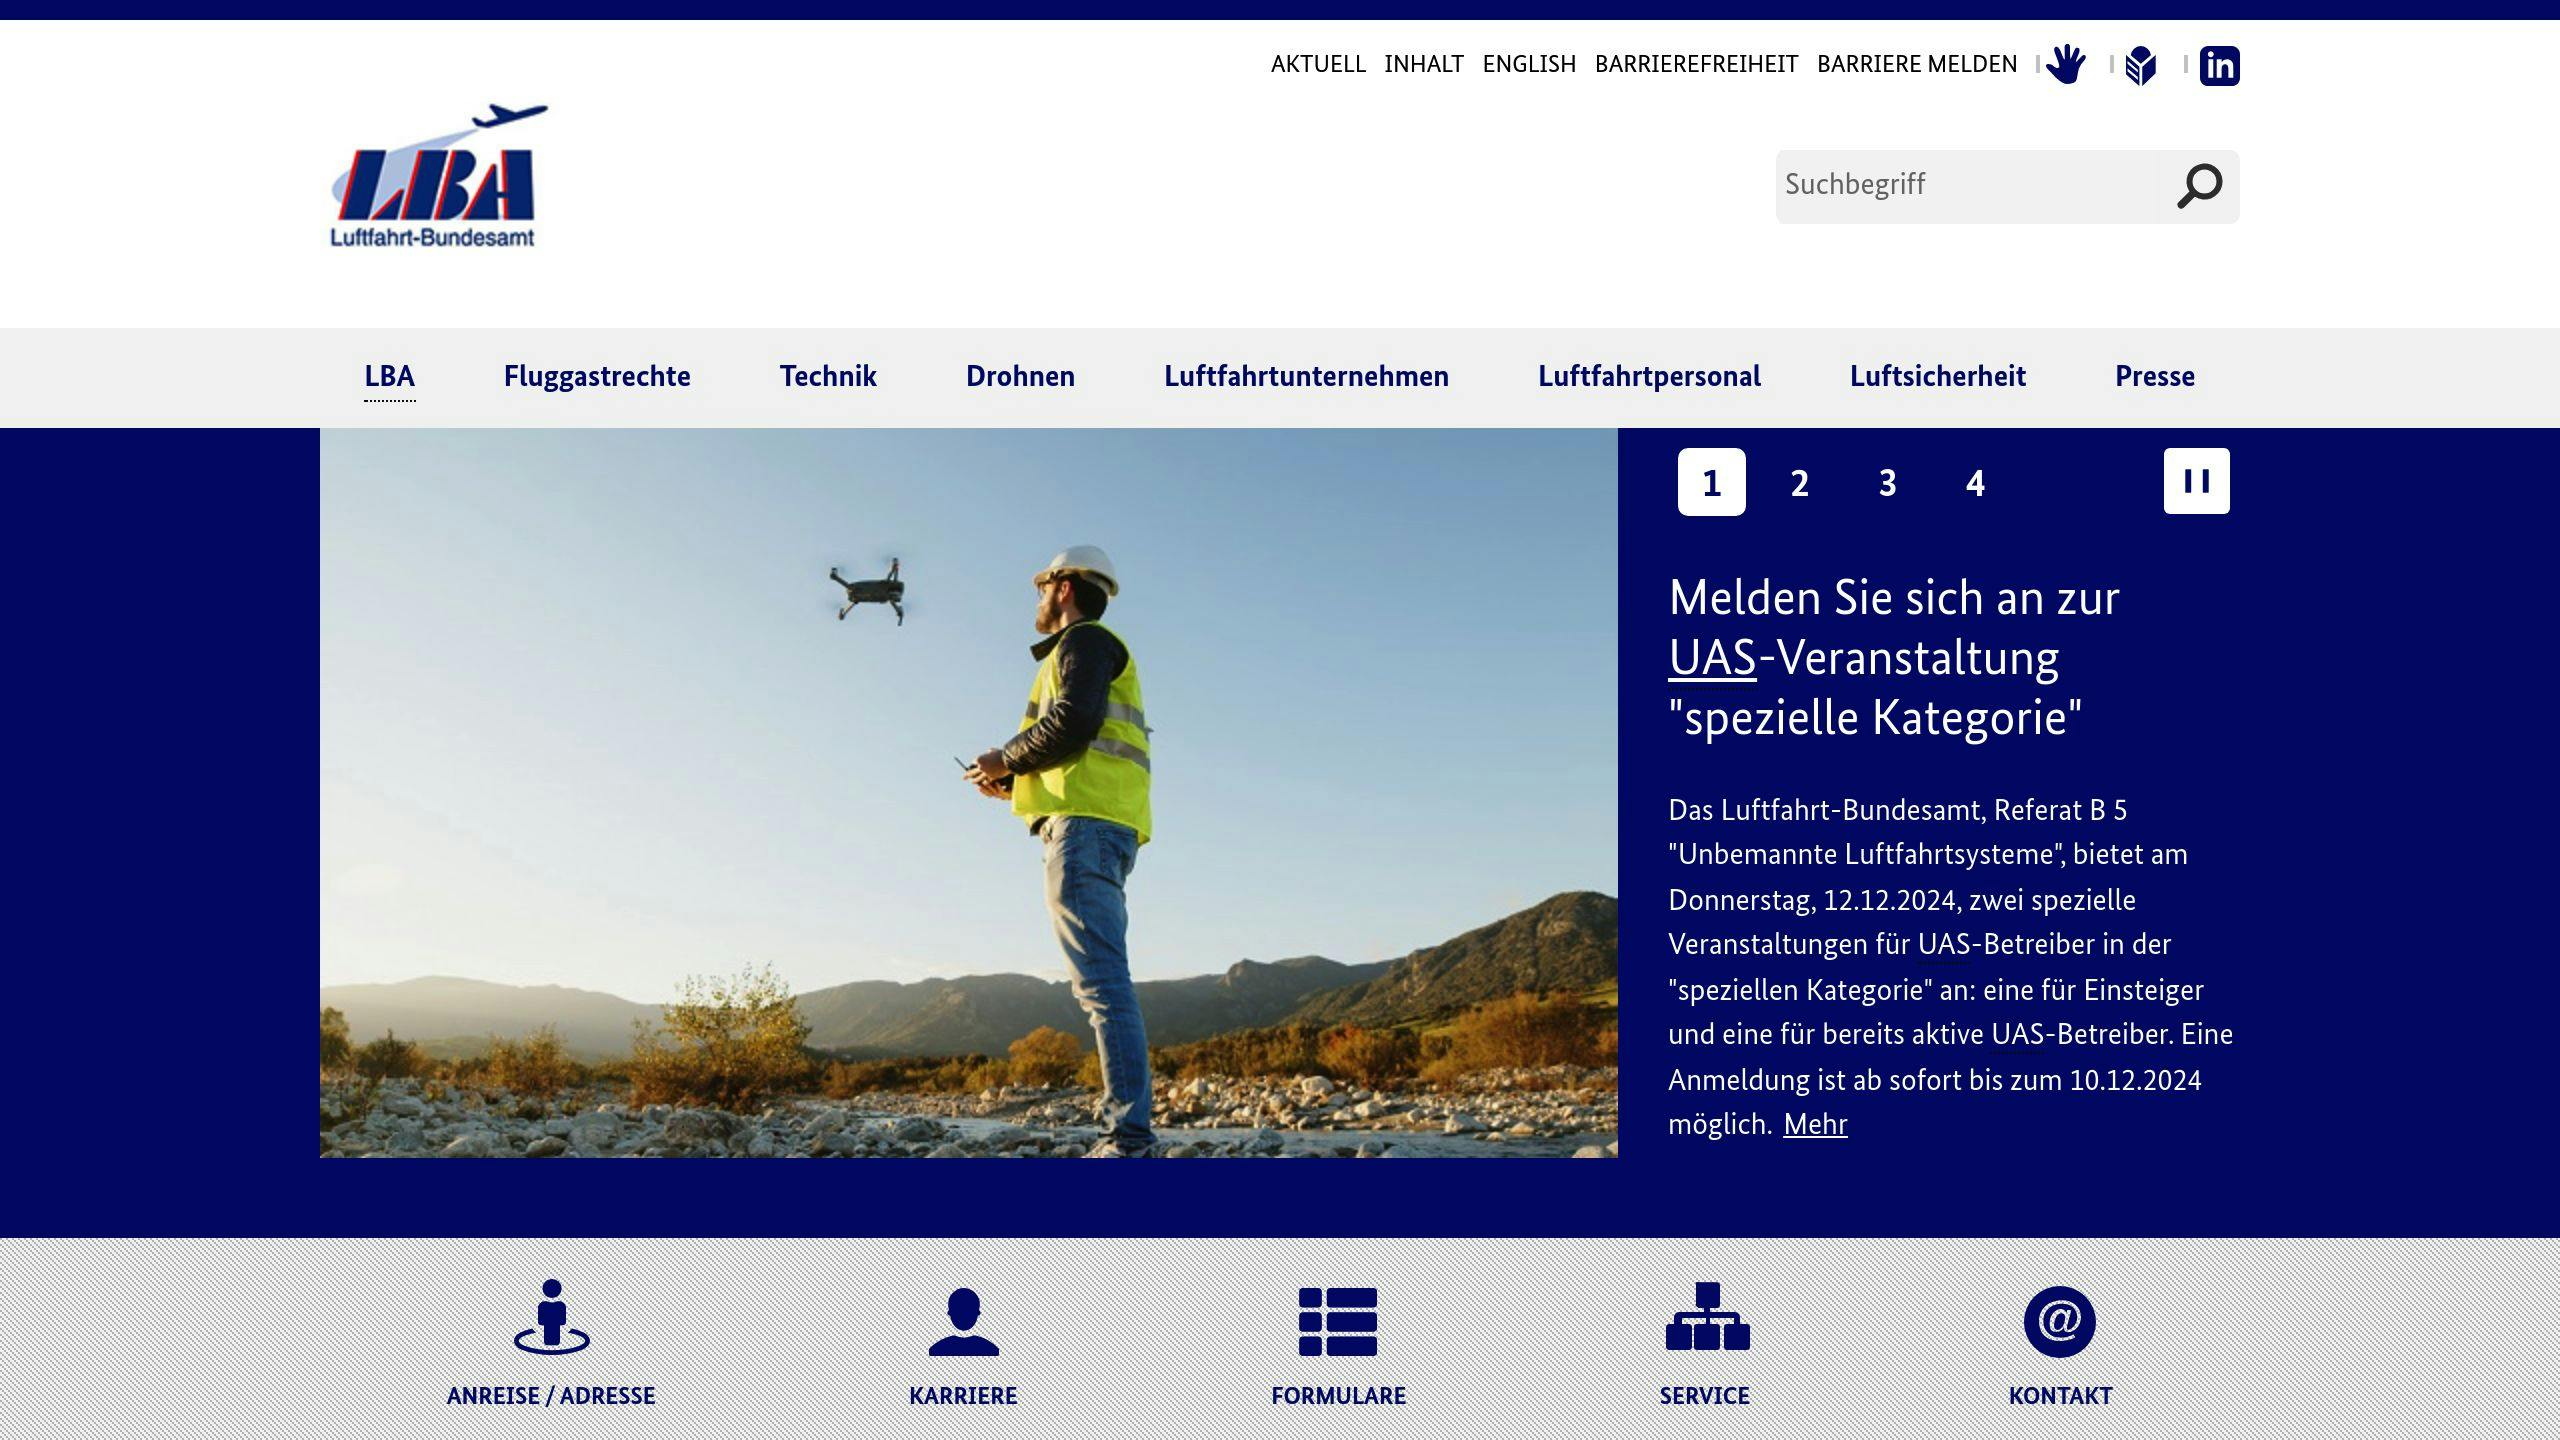The height and width of the screenshot is (1440, 2560).
Task: Switch to the Drohnen navigation tab
Action: point(1020,377)
